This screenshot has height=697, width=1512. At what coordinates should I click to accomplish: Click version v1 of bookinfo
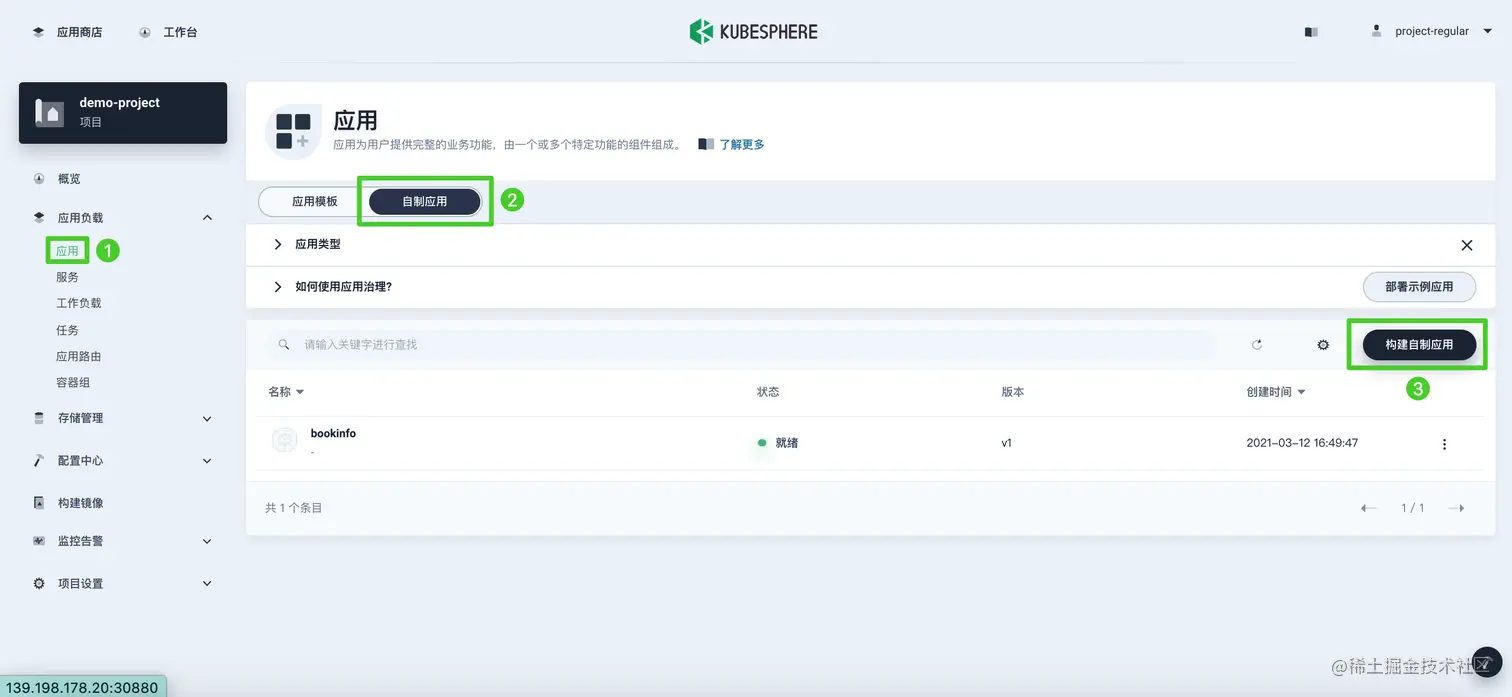1006,442
